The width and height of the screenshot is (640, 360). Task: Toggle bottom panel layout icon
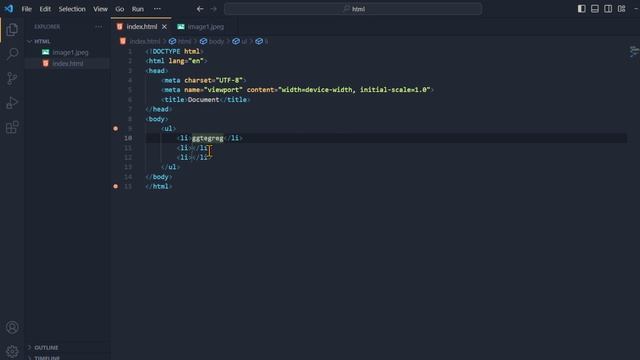pyautogui.click(x=595, y=9)
